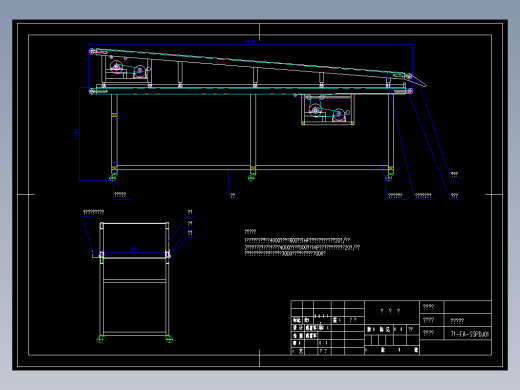The height and width of the screenshot is (390, 520).
Task: Select drawing number 71-FA-SSPDJ01 in title block
Action: pos(470,334)
